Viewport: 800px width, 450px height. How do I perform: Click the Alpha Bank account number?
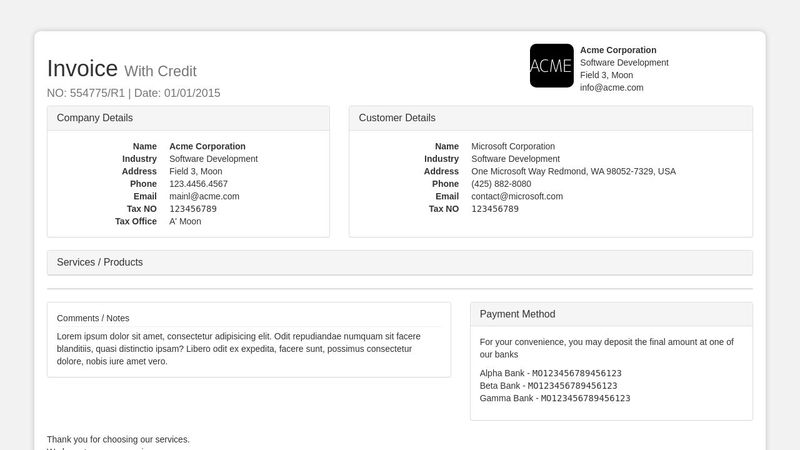coord(577,373)
